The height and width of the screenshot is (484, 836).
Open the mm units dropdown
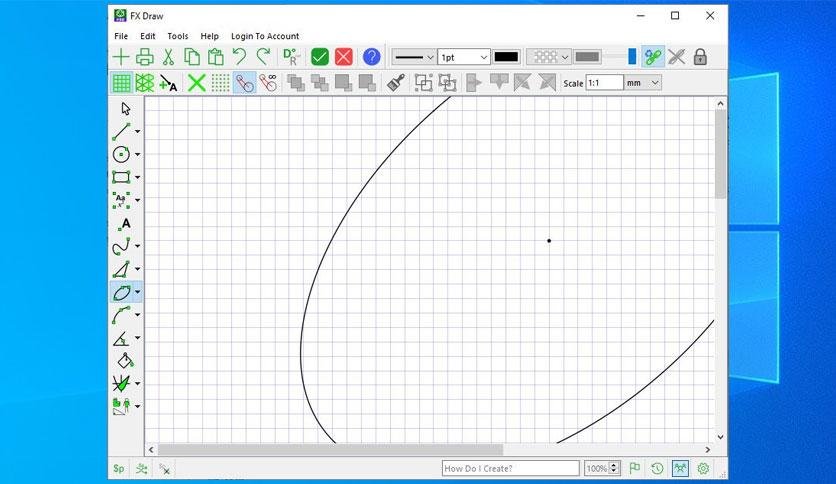644,83
